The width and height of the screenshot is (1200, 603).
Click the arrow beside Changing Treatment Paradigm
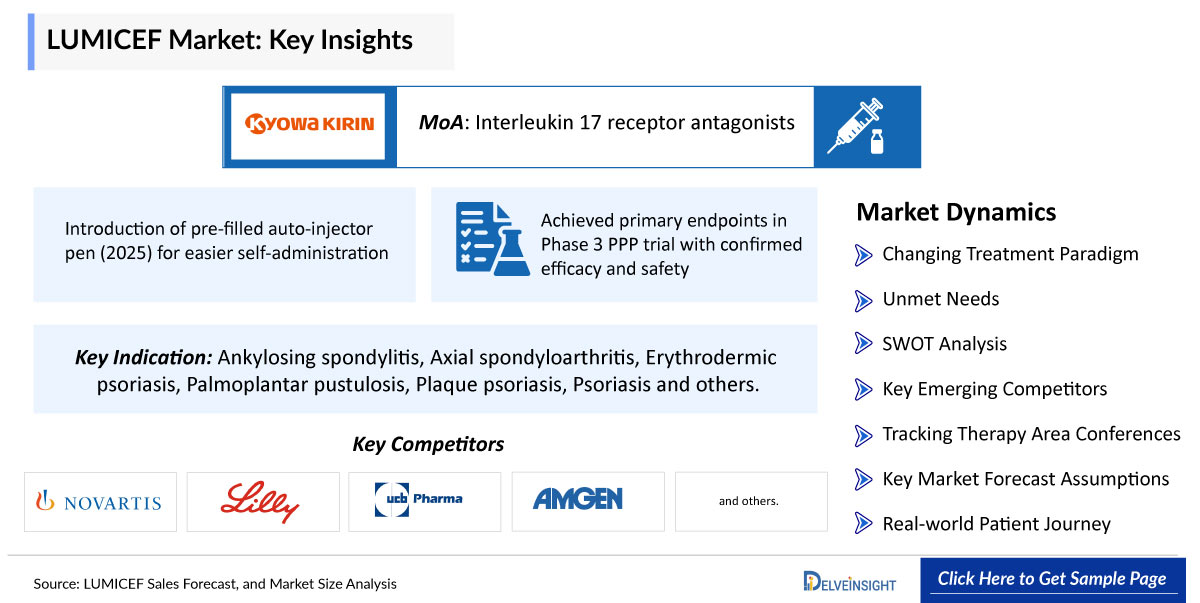click(x=864, y=255)
